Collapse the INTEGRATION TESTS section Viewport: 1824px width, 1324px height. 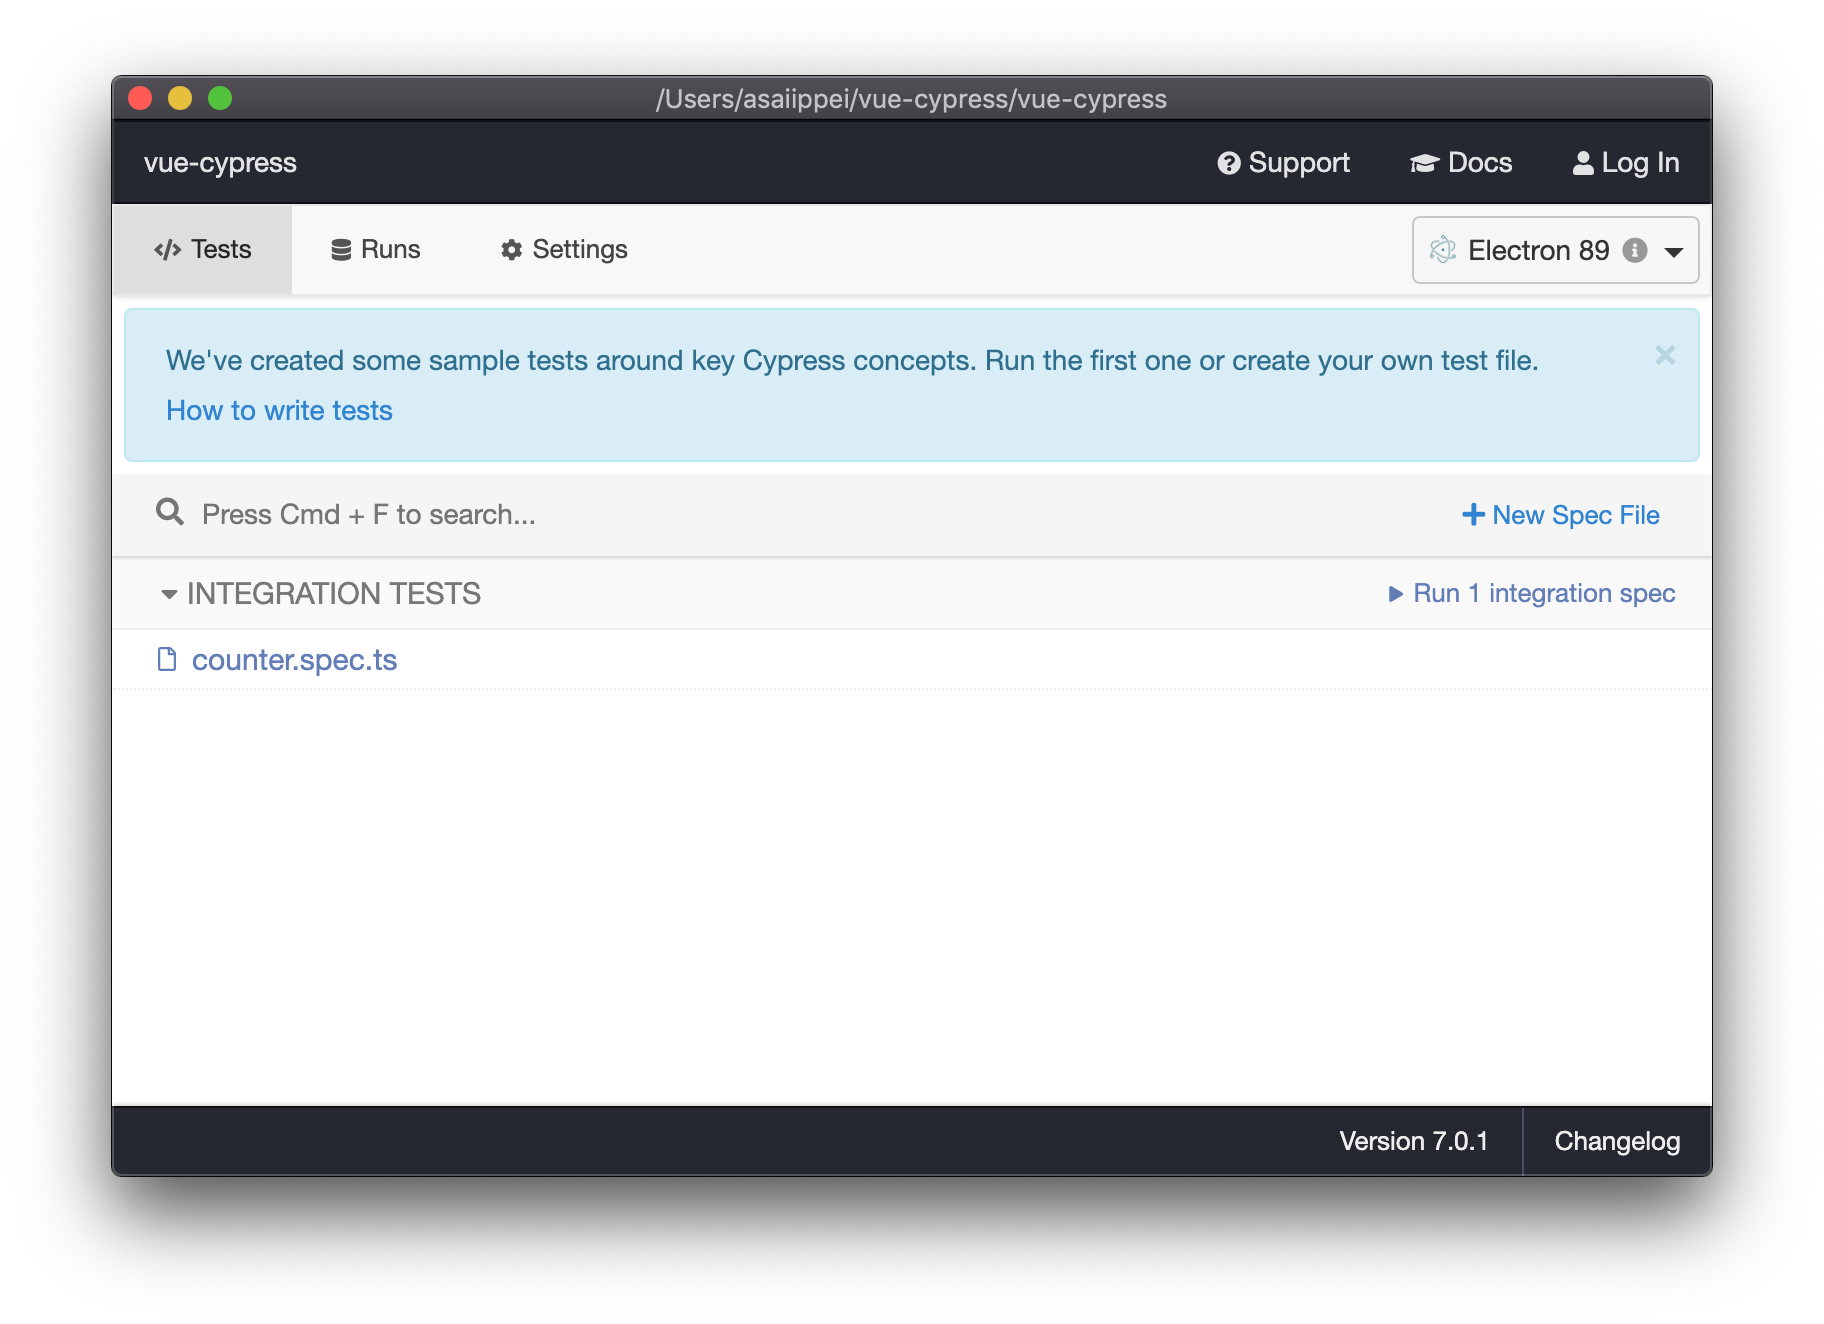coord(320,594)
